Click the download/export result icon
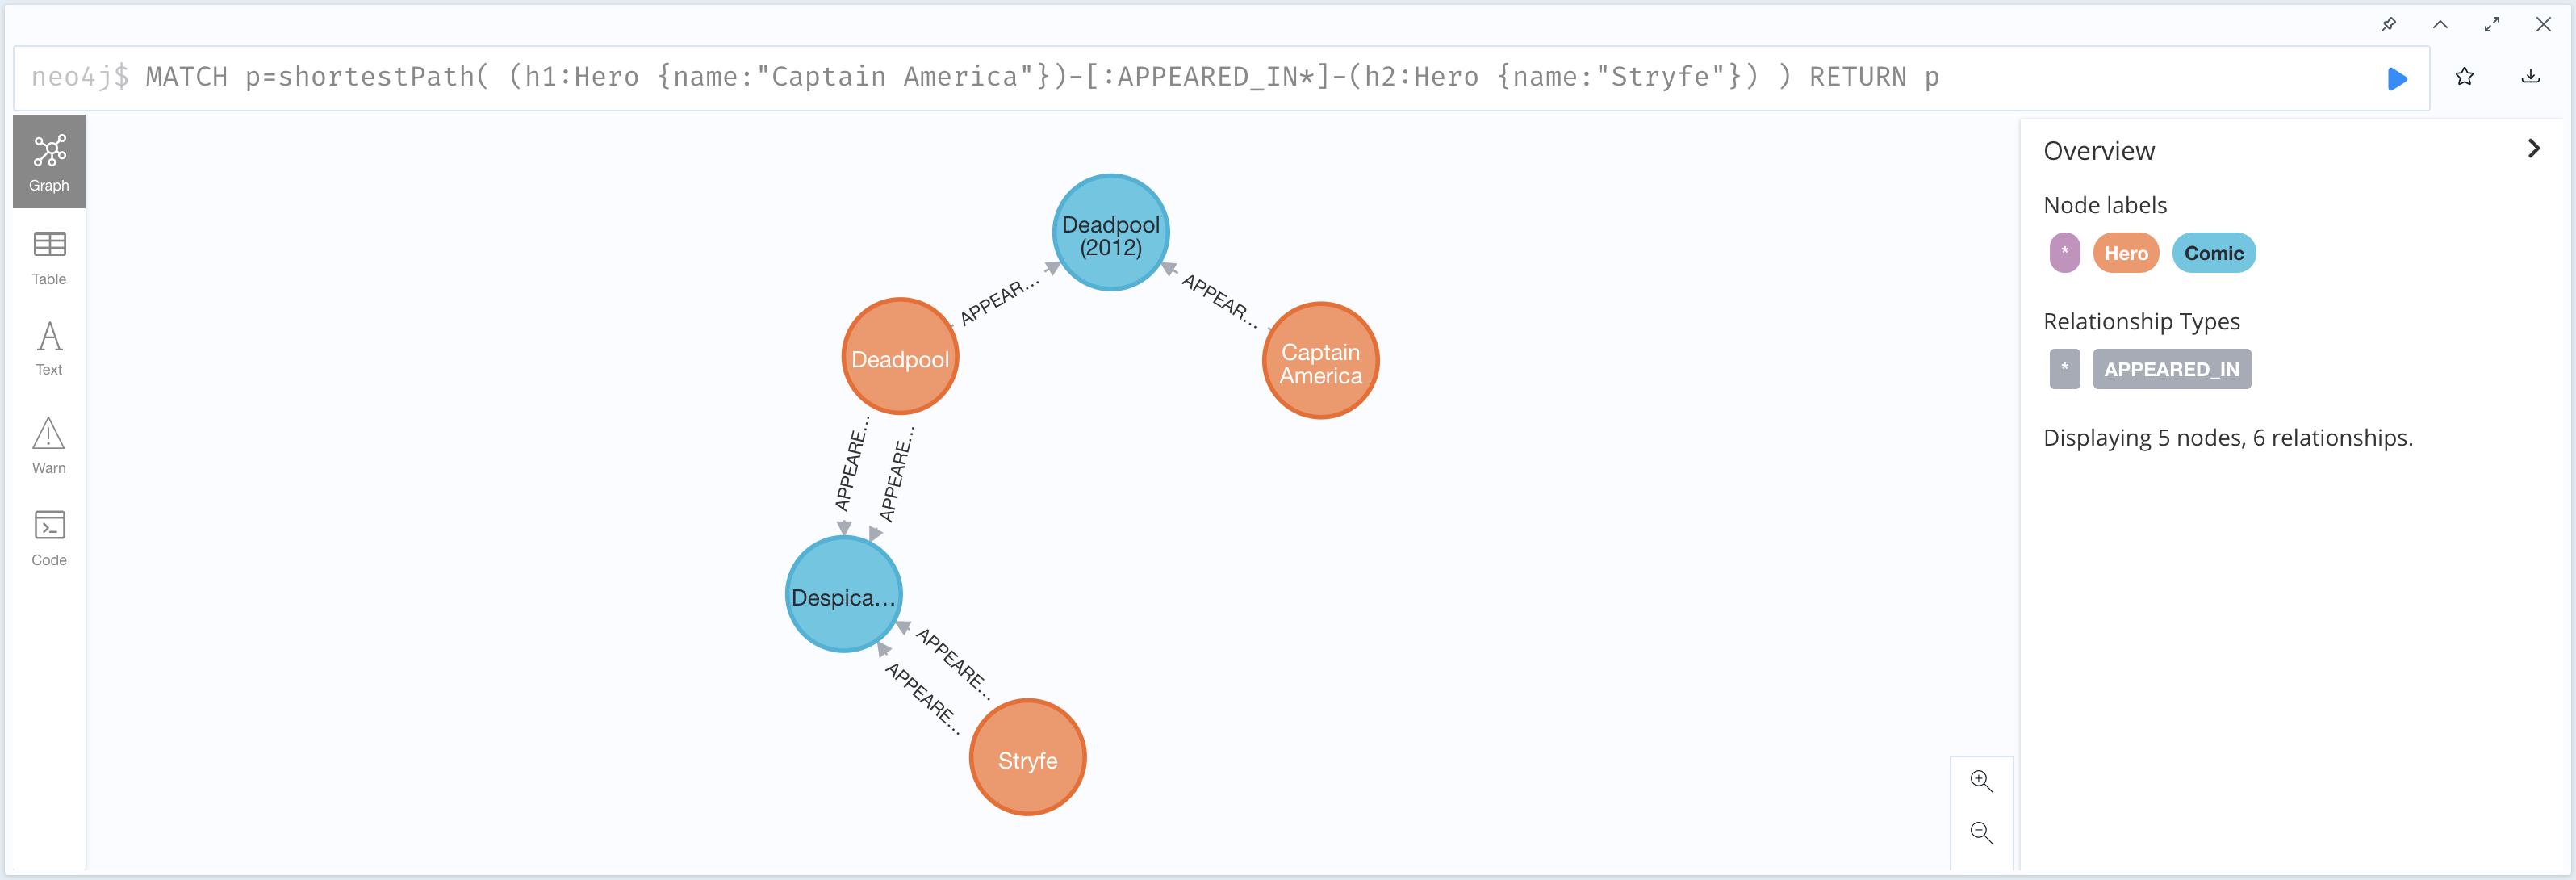Viewport: 2576px width, 880px height. click(x=2530, y=77)
